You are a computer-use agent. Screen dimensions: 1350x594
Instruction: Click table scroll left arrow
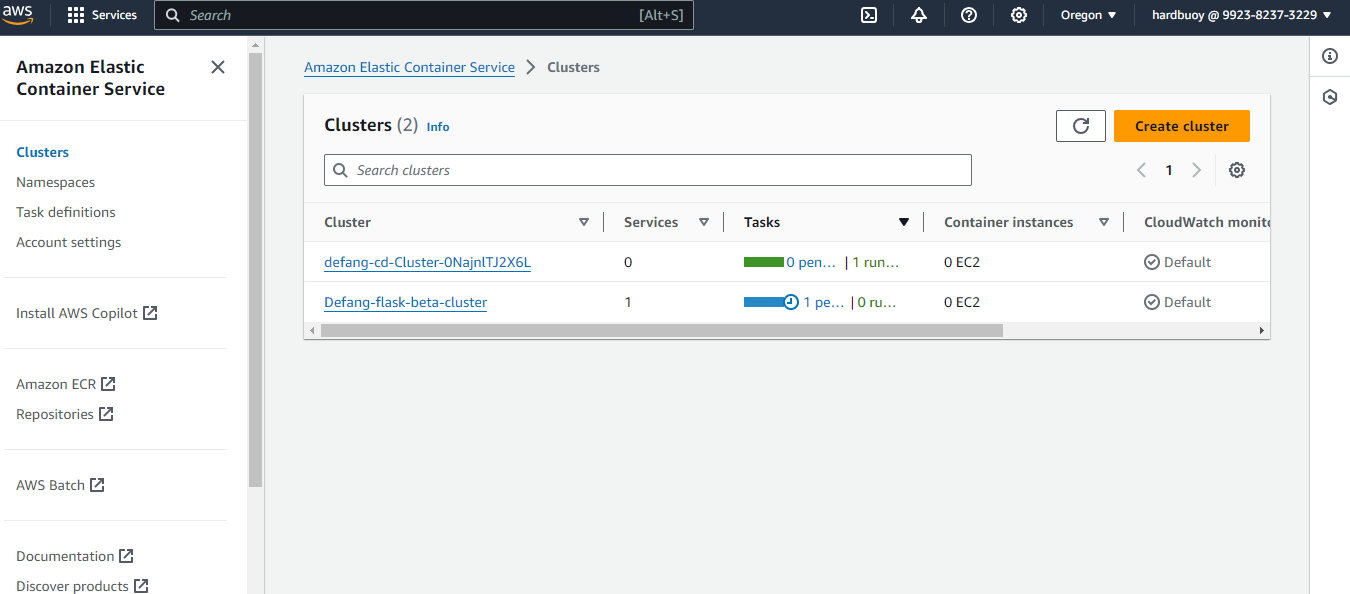312,330
